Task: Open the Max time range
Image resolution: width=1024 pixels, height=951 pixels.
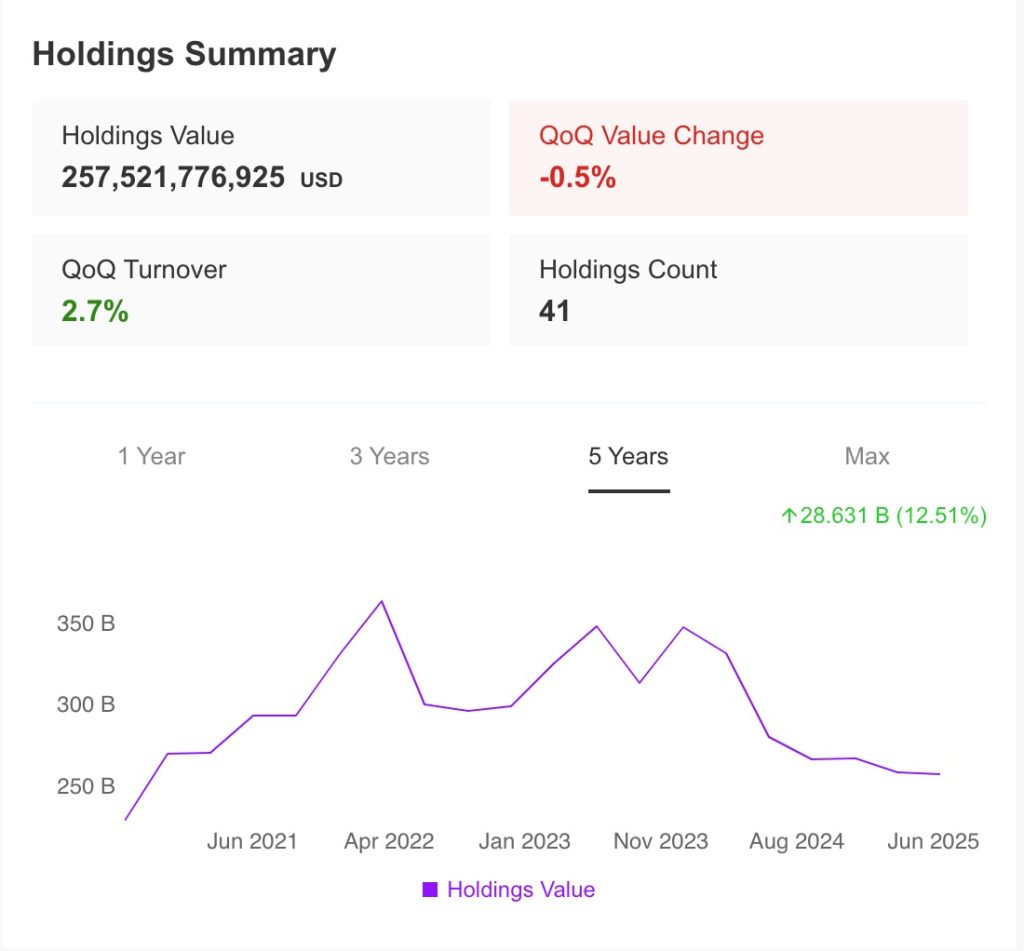Action: point(866,456)
